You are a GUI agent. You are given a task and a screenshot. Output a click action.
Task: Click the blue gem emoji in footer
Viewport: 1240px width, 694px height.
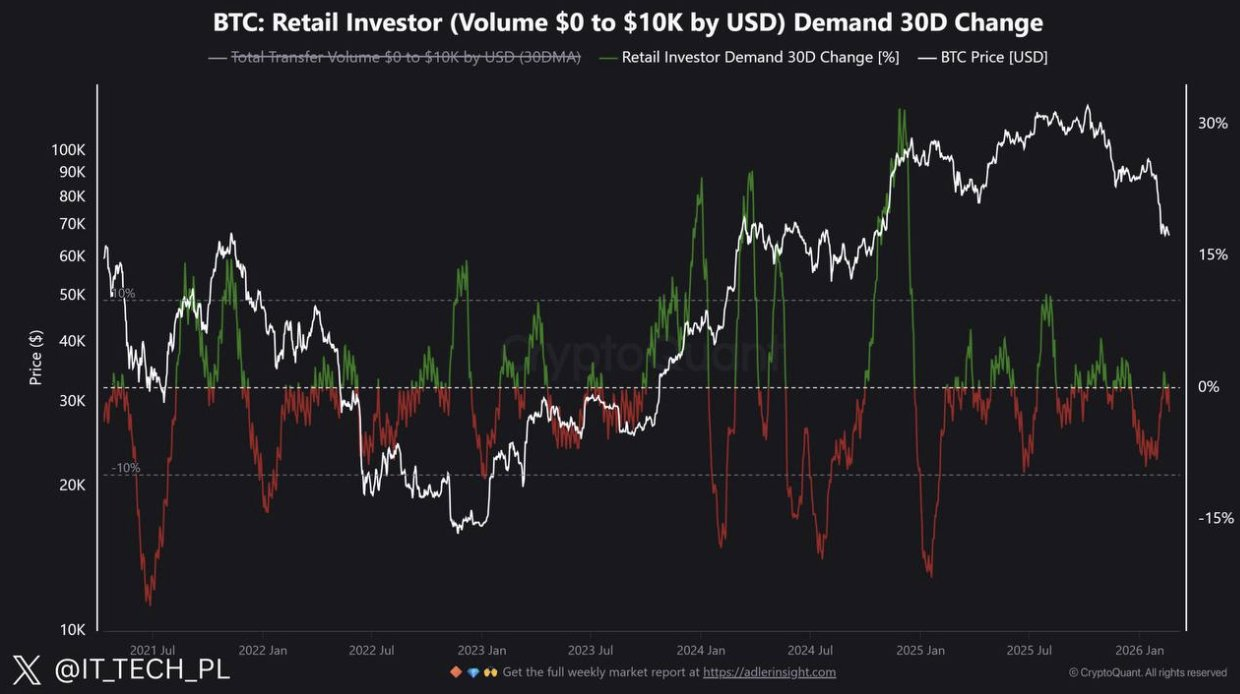473,672
